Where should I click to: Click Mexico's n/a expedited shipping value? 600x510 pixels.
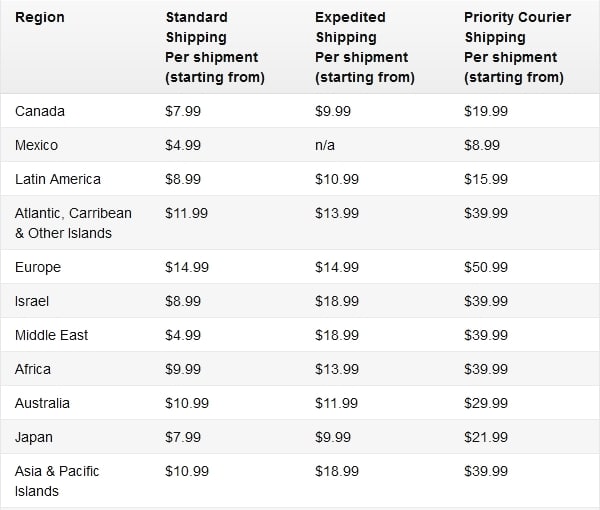click(325, 145)
